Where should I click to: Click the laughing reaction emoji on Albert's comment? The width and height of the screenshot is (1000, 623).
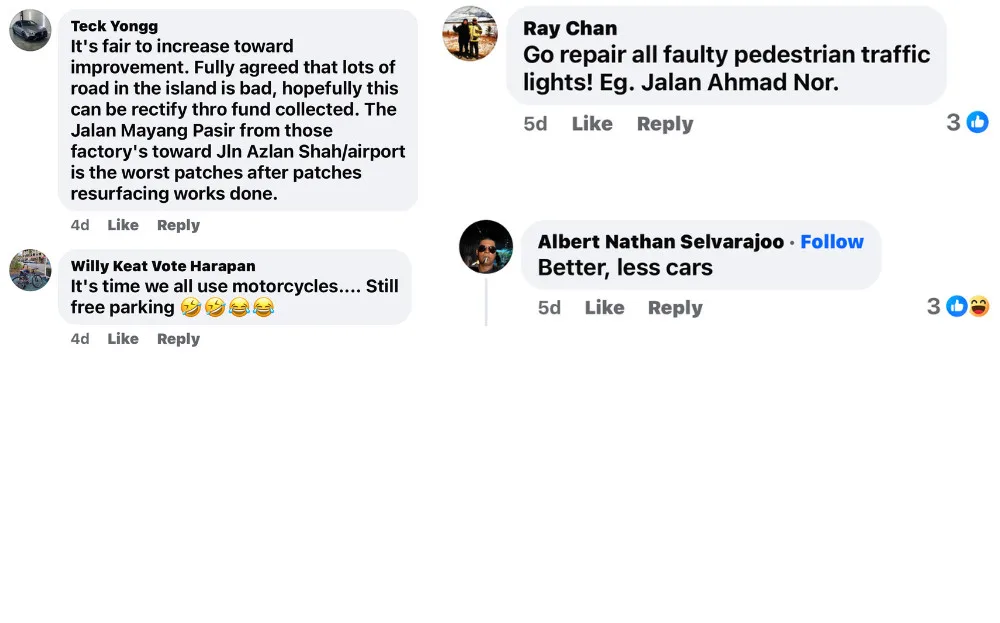tap(979, 306)
